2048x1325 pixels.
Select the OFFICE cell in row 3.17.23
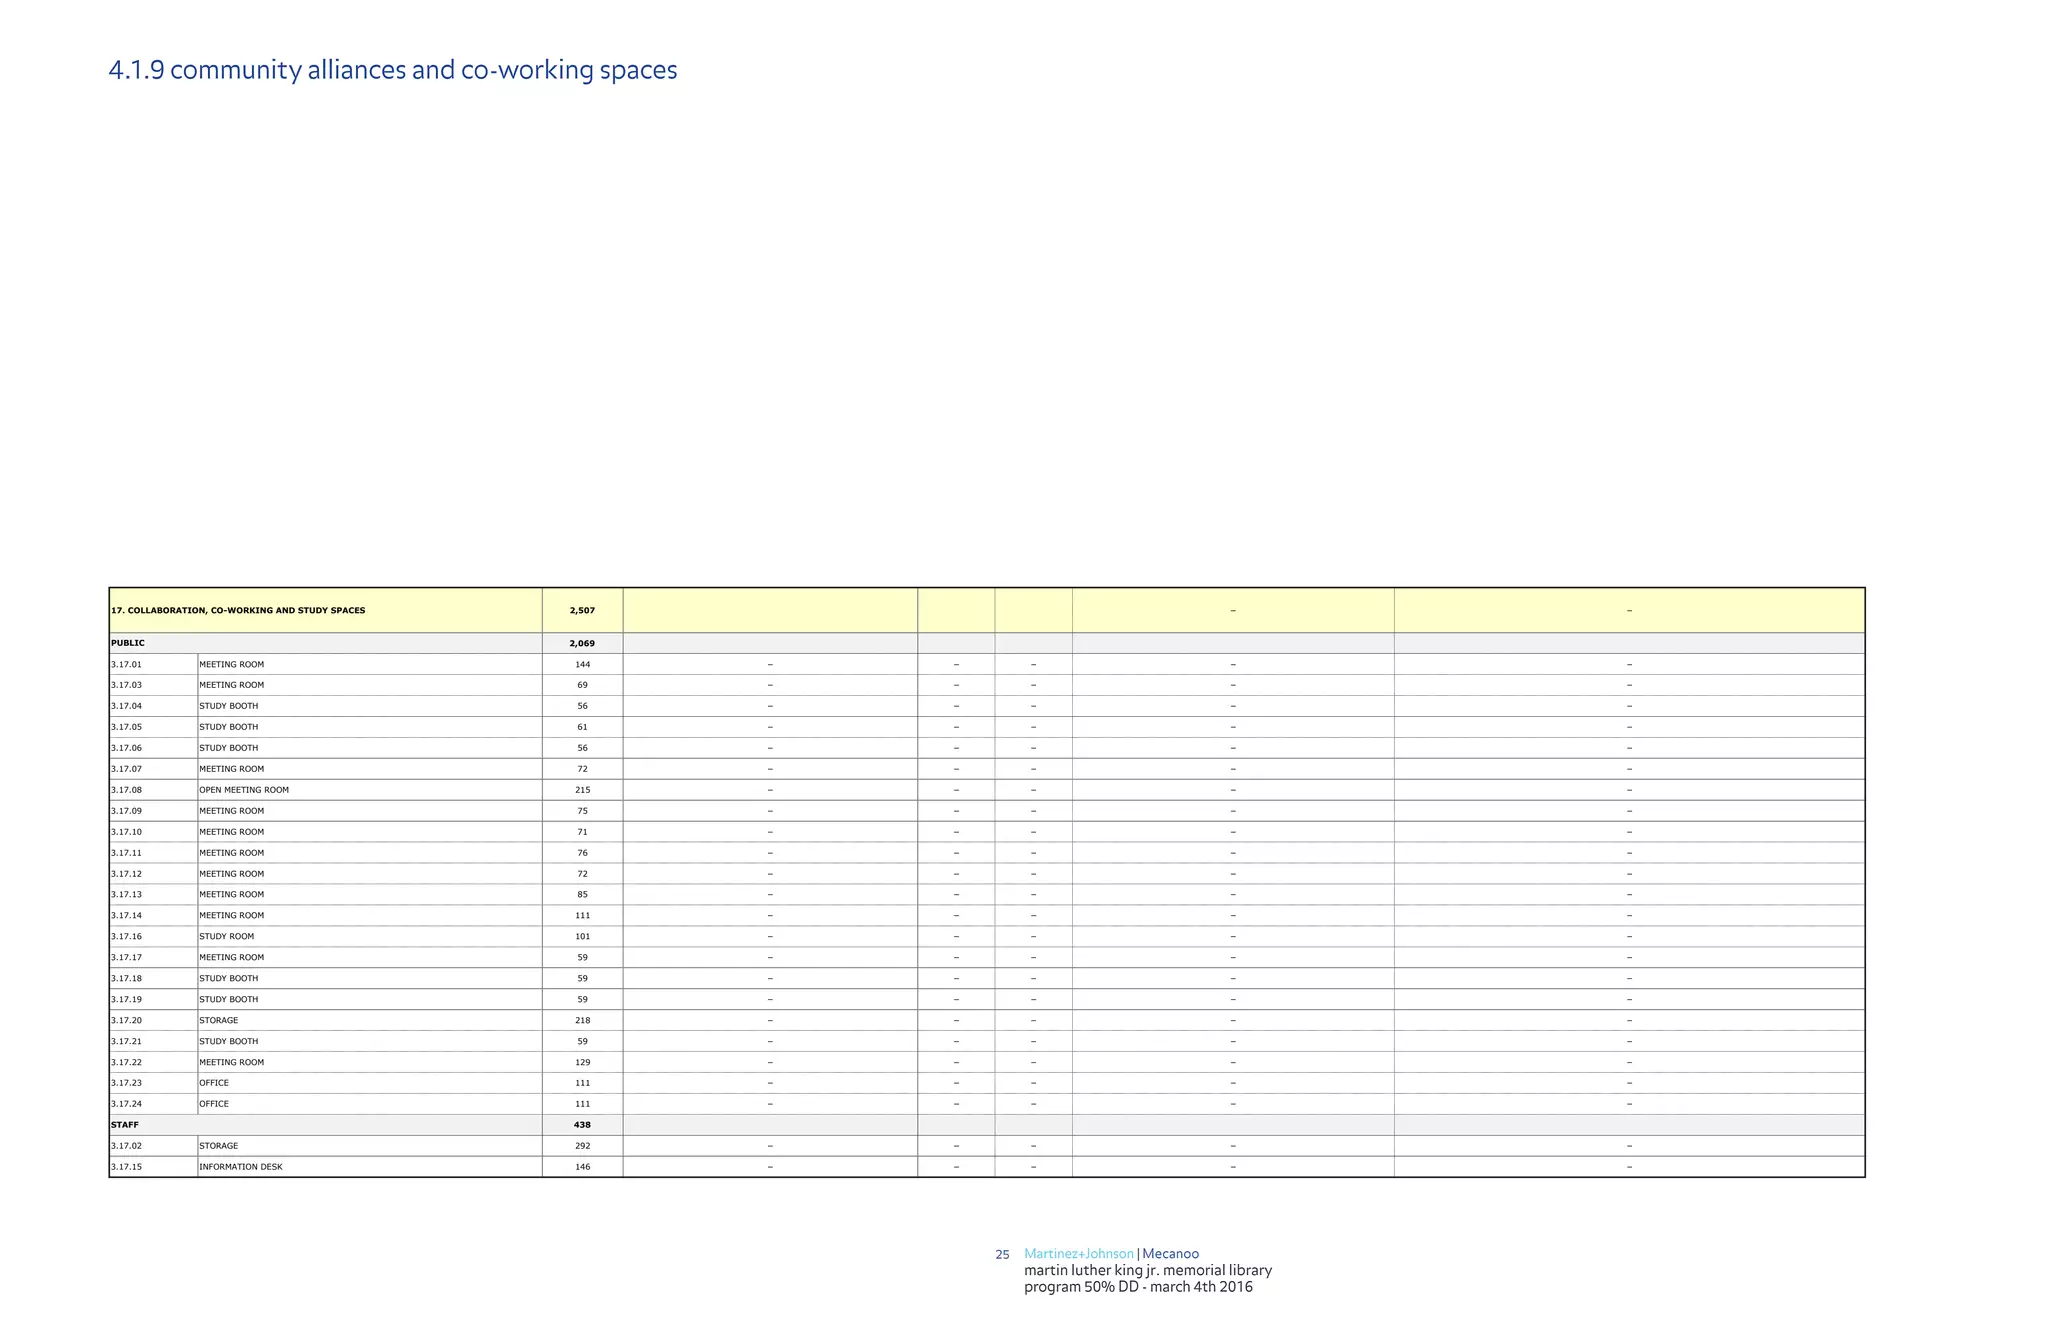coord(214,1083)
